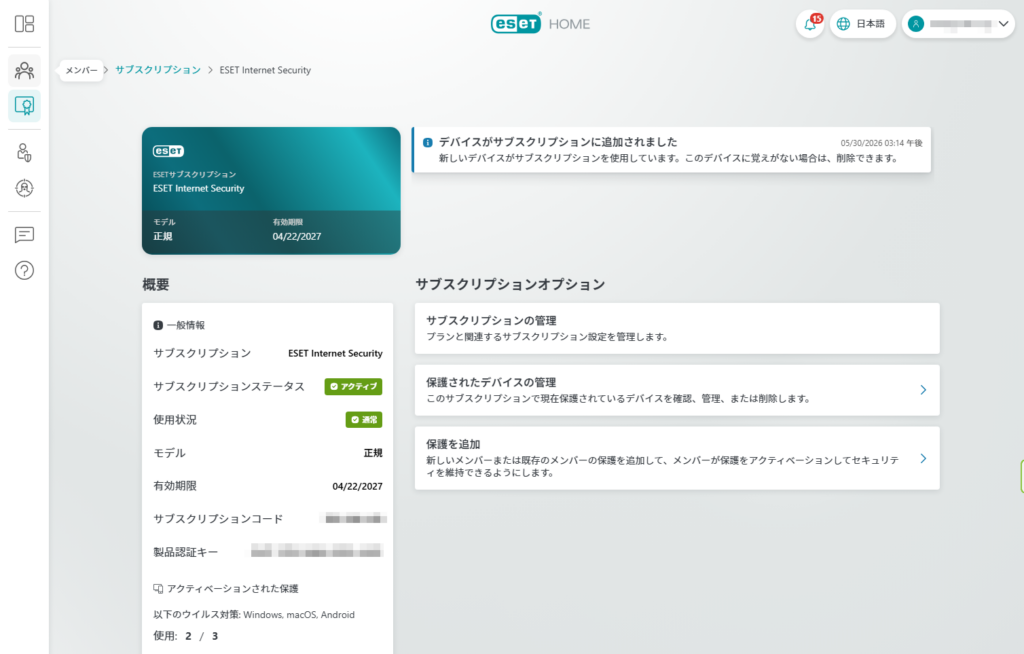Click the 04/22/2027 expiry value in overview
This screenshot has height=654, width=1024.
[x=357, y=486]
